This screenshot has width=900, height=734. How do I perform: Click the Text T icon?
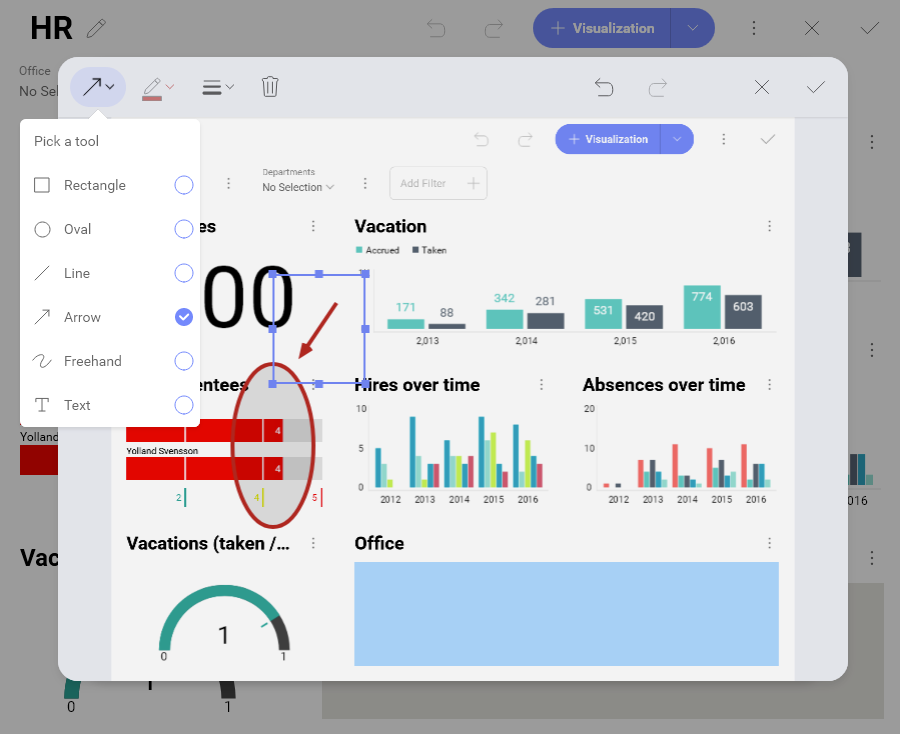tap(42, 405)
